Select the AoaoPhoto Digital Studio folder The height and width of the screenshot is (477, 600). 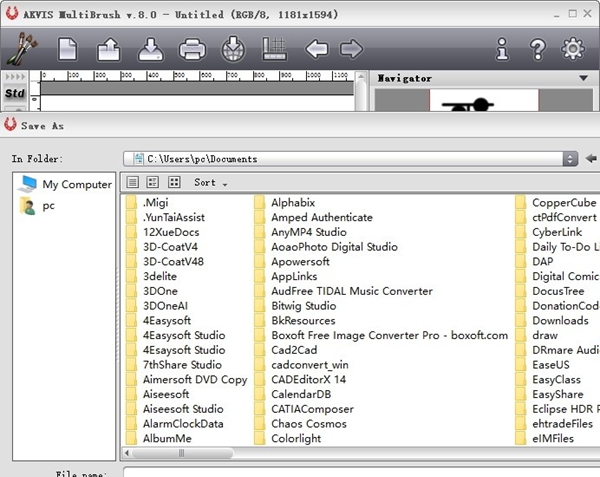pos(326,247)
